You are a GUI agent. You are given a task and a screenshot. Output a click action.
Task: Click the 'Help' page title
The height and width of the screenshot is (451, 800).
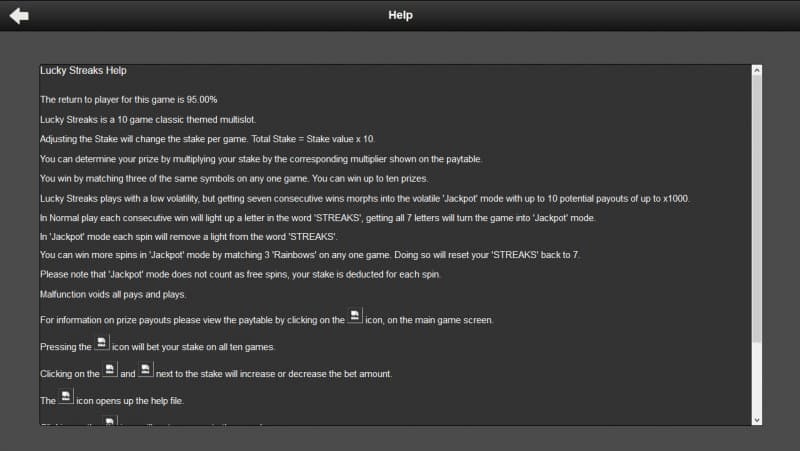400,15
